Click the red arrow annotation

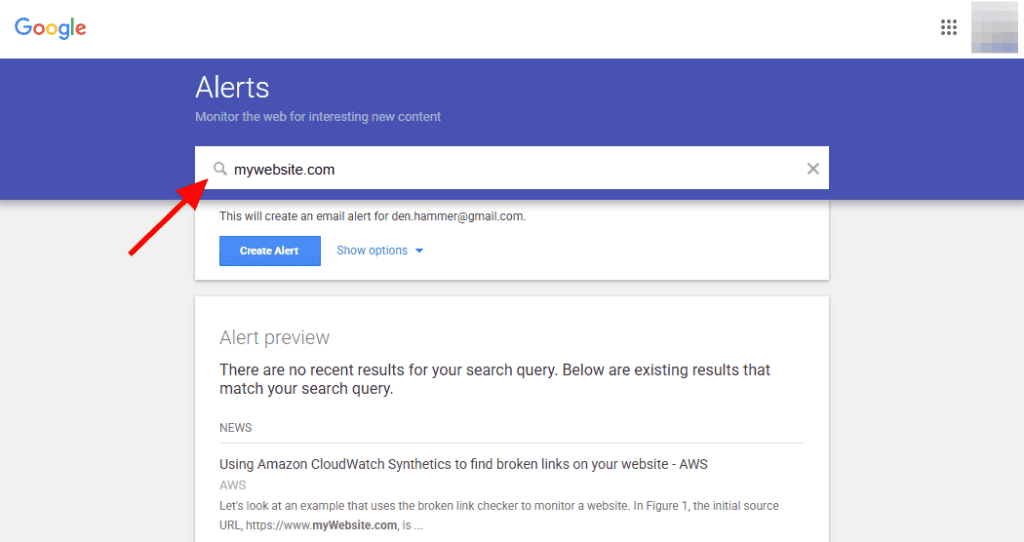(x=165, y=220)
